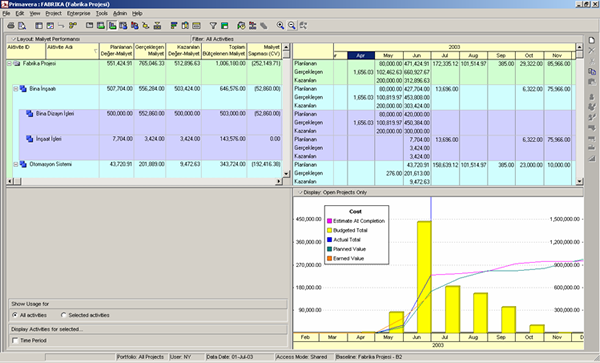
Task: Collapse the Fabrika Projesi tree node
Action: (9, 63)
